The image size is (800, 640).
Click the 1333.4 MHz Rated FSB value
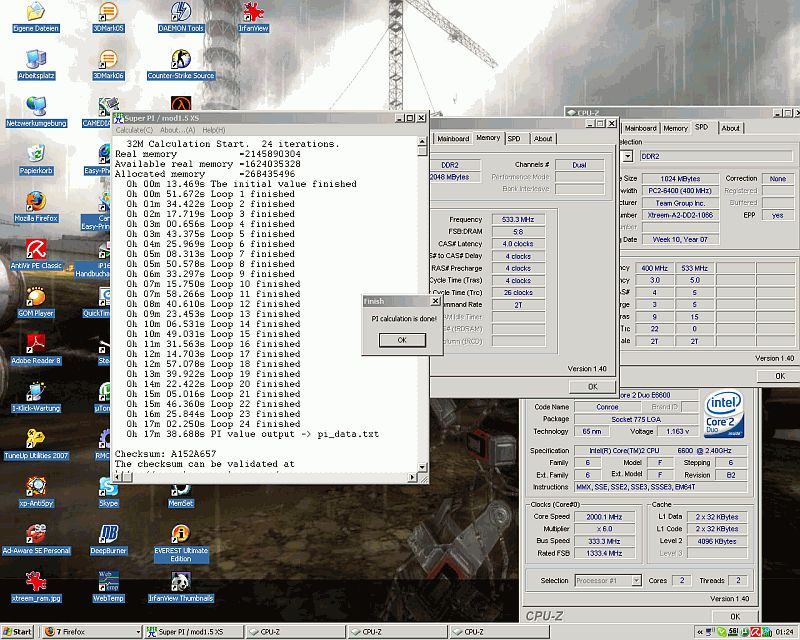pos(605,553)
